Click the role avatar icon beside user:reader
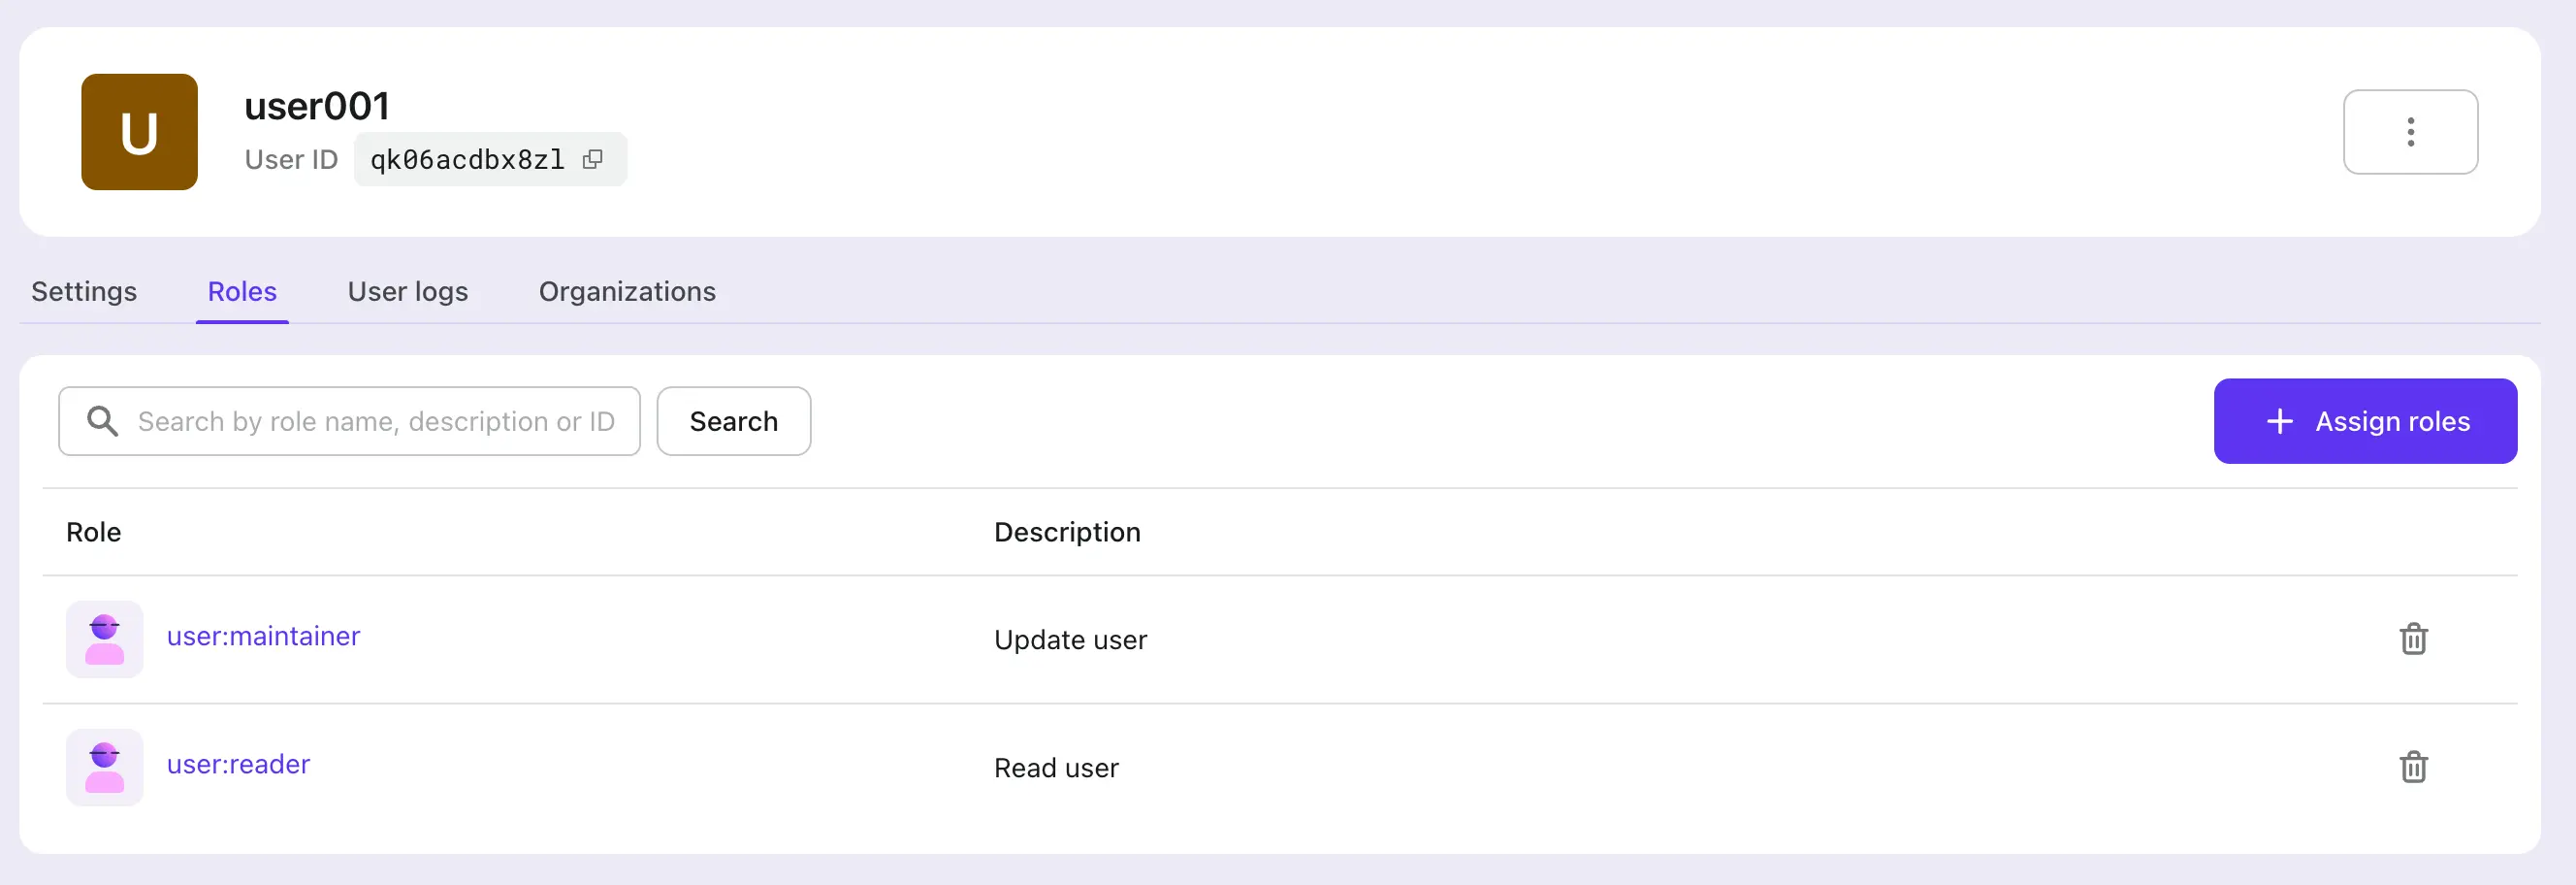The image size is (2576, 885). pos(104,767)
